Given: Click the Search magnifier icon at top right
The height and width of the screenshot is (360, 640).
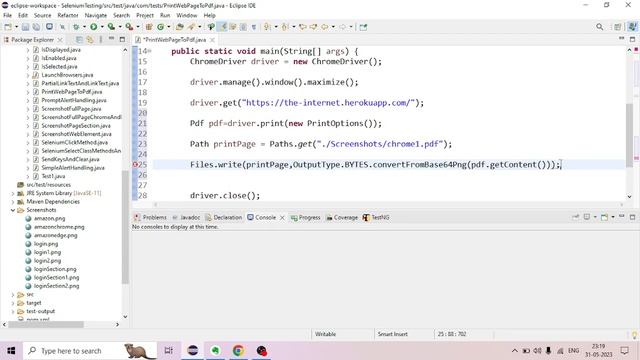Looking at the screenshot, I should (599, 27).
